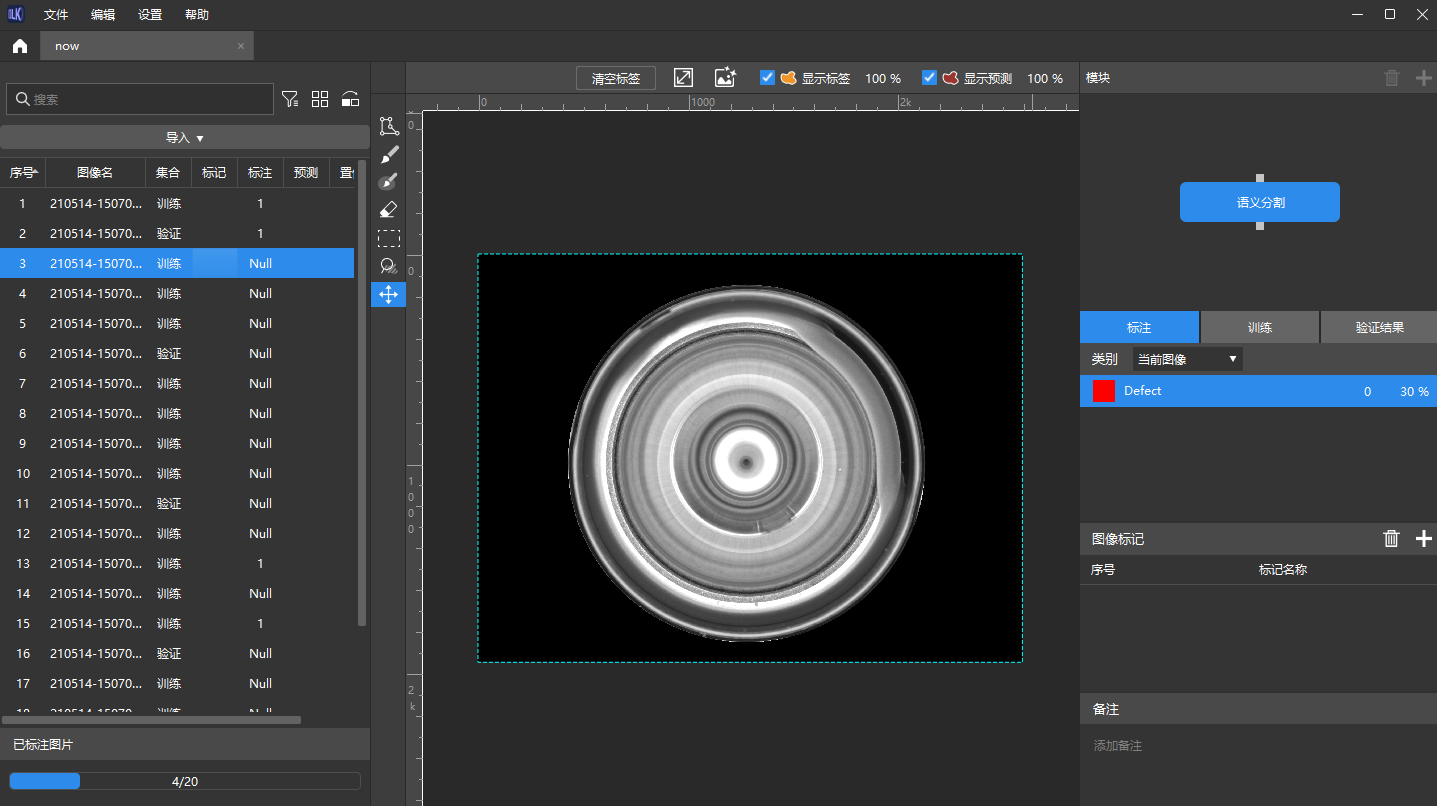Select image row number 11
Viewport: 1437px width, 806px height.
(177, 503)
